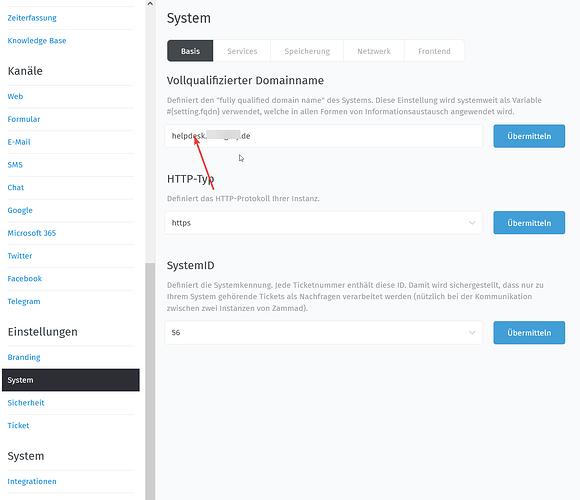Viewport: 580px width, 500px height.
Task: Open the Branding settings link
Action: click(24, 357)
